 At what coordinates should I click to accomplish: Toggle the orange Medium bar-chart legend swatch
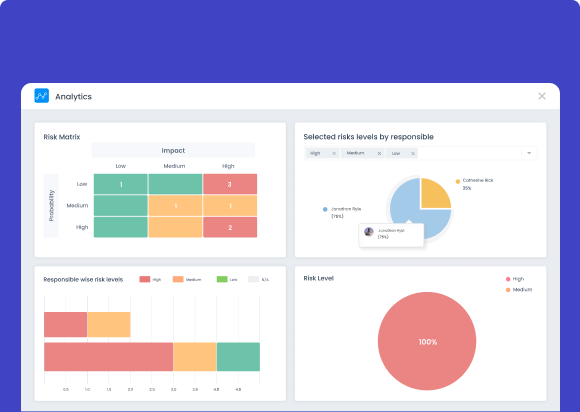click(x=178, y=279)
